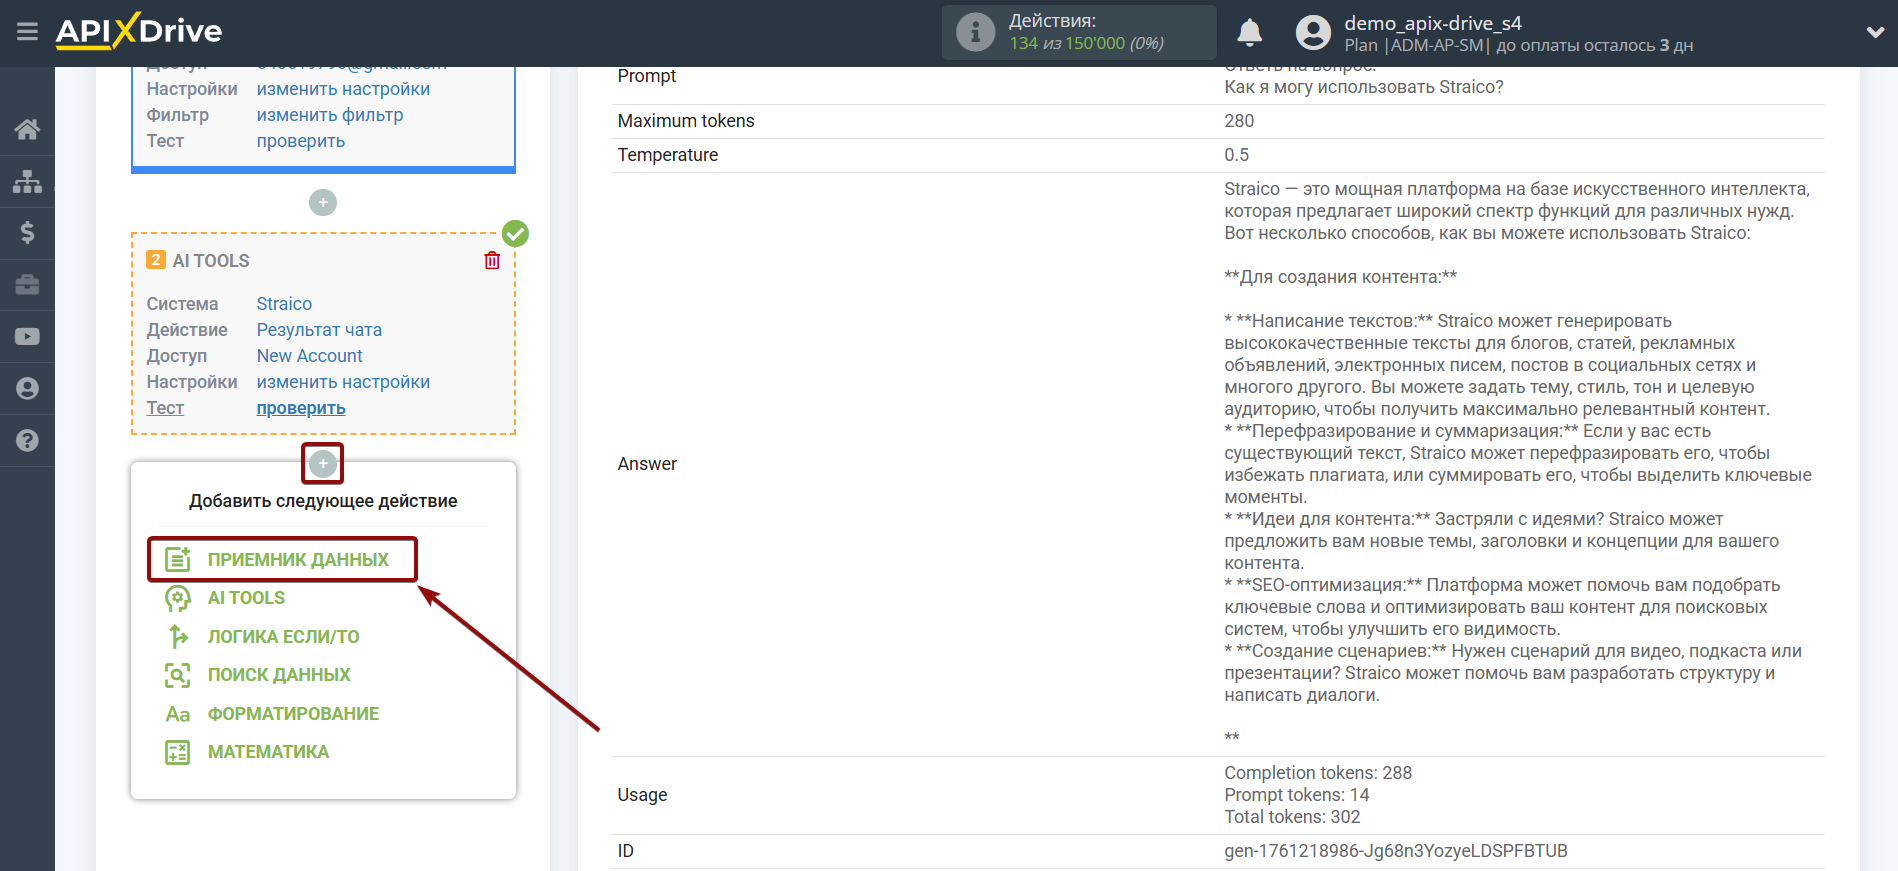
Task: Click the ПРИЕМНИК ДАННЫХ icon
Action: point(178,560)
